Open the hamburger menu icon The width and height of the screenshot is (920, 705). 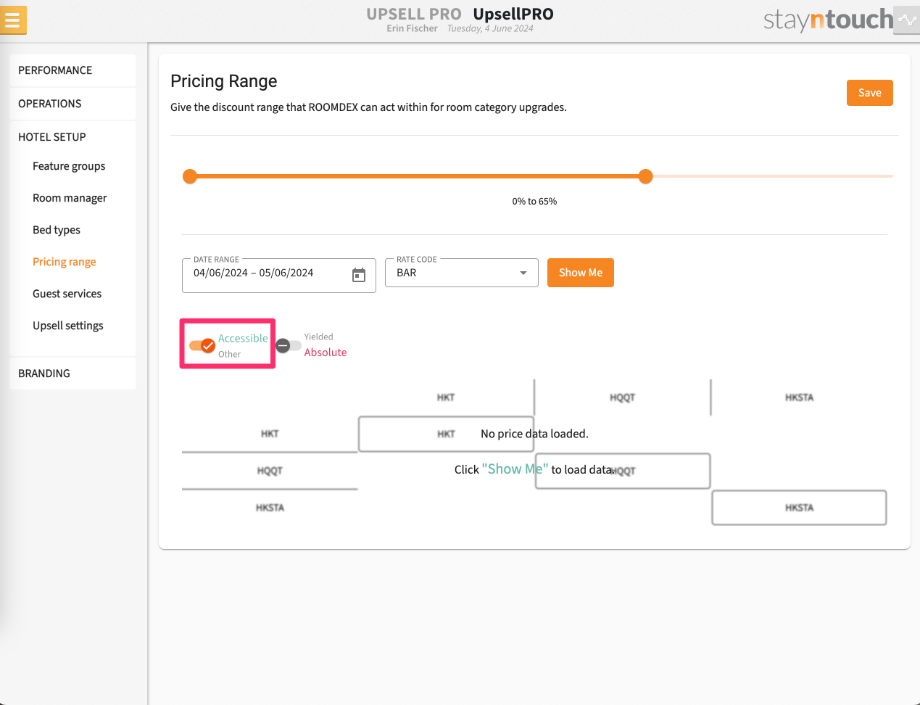tap(13, 20)
